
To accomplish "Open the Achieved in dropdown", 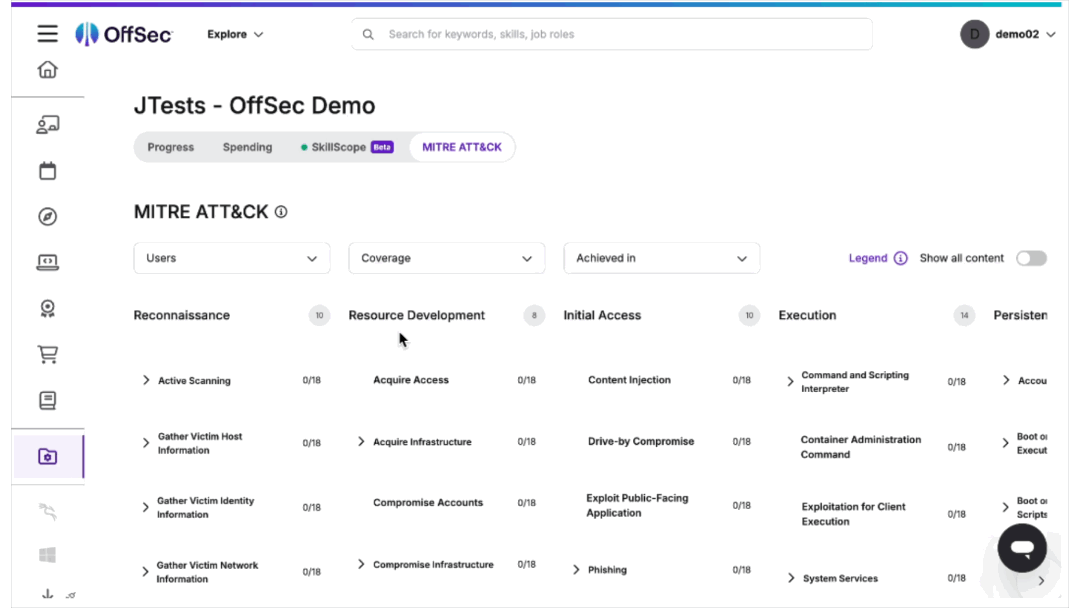I will coord(661,258).
